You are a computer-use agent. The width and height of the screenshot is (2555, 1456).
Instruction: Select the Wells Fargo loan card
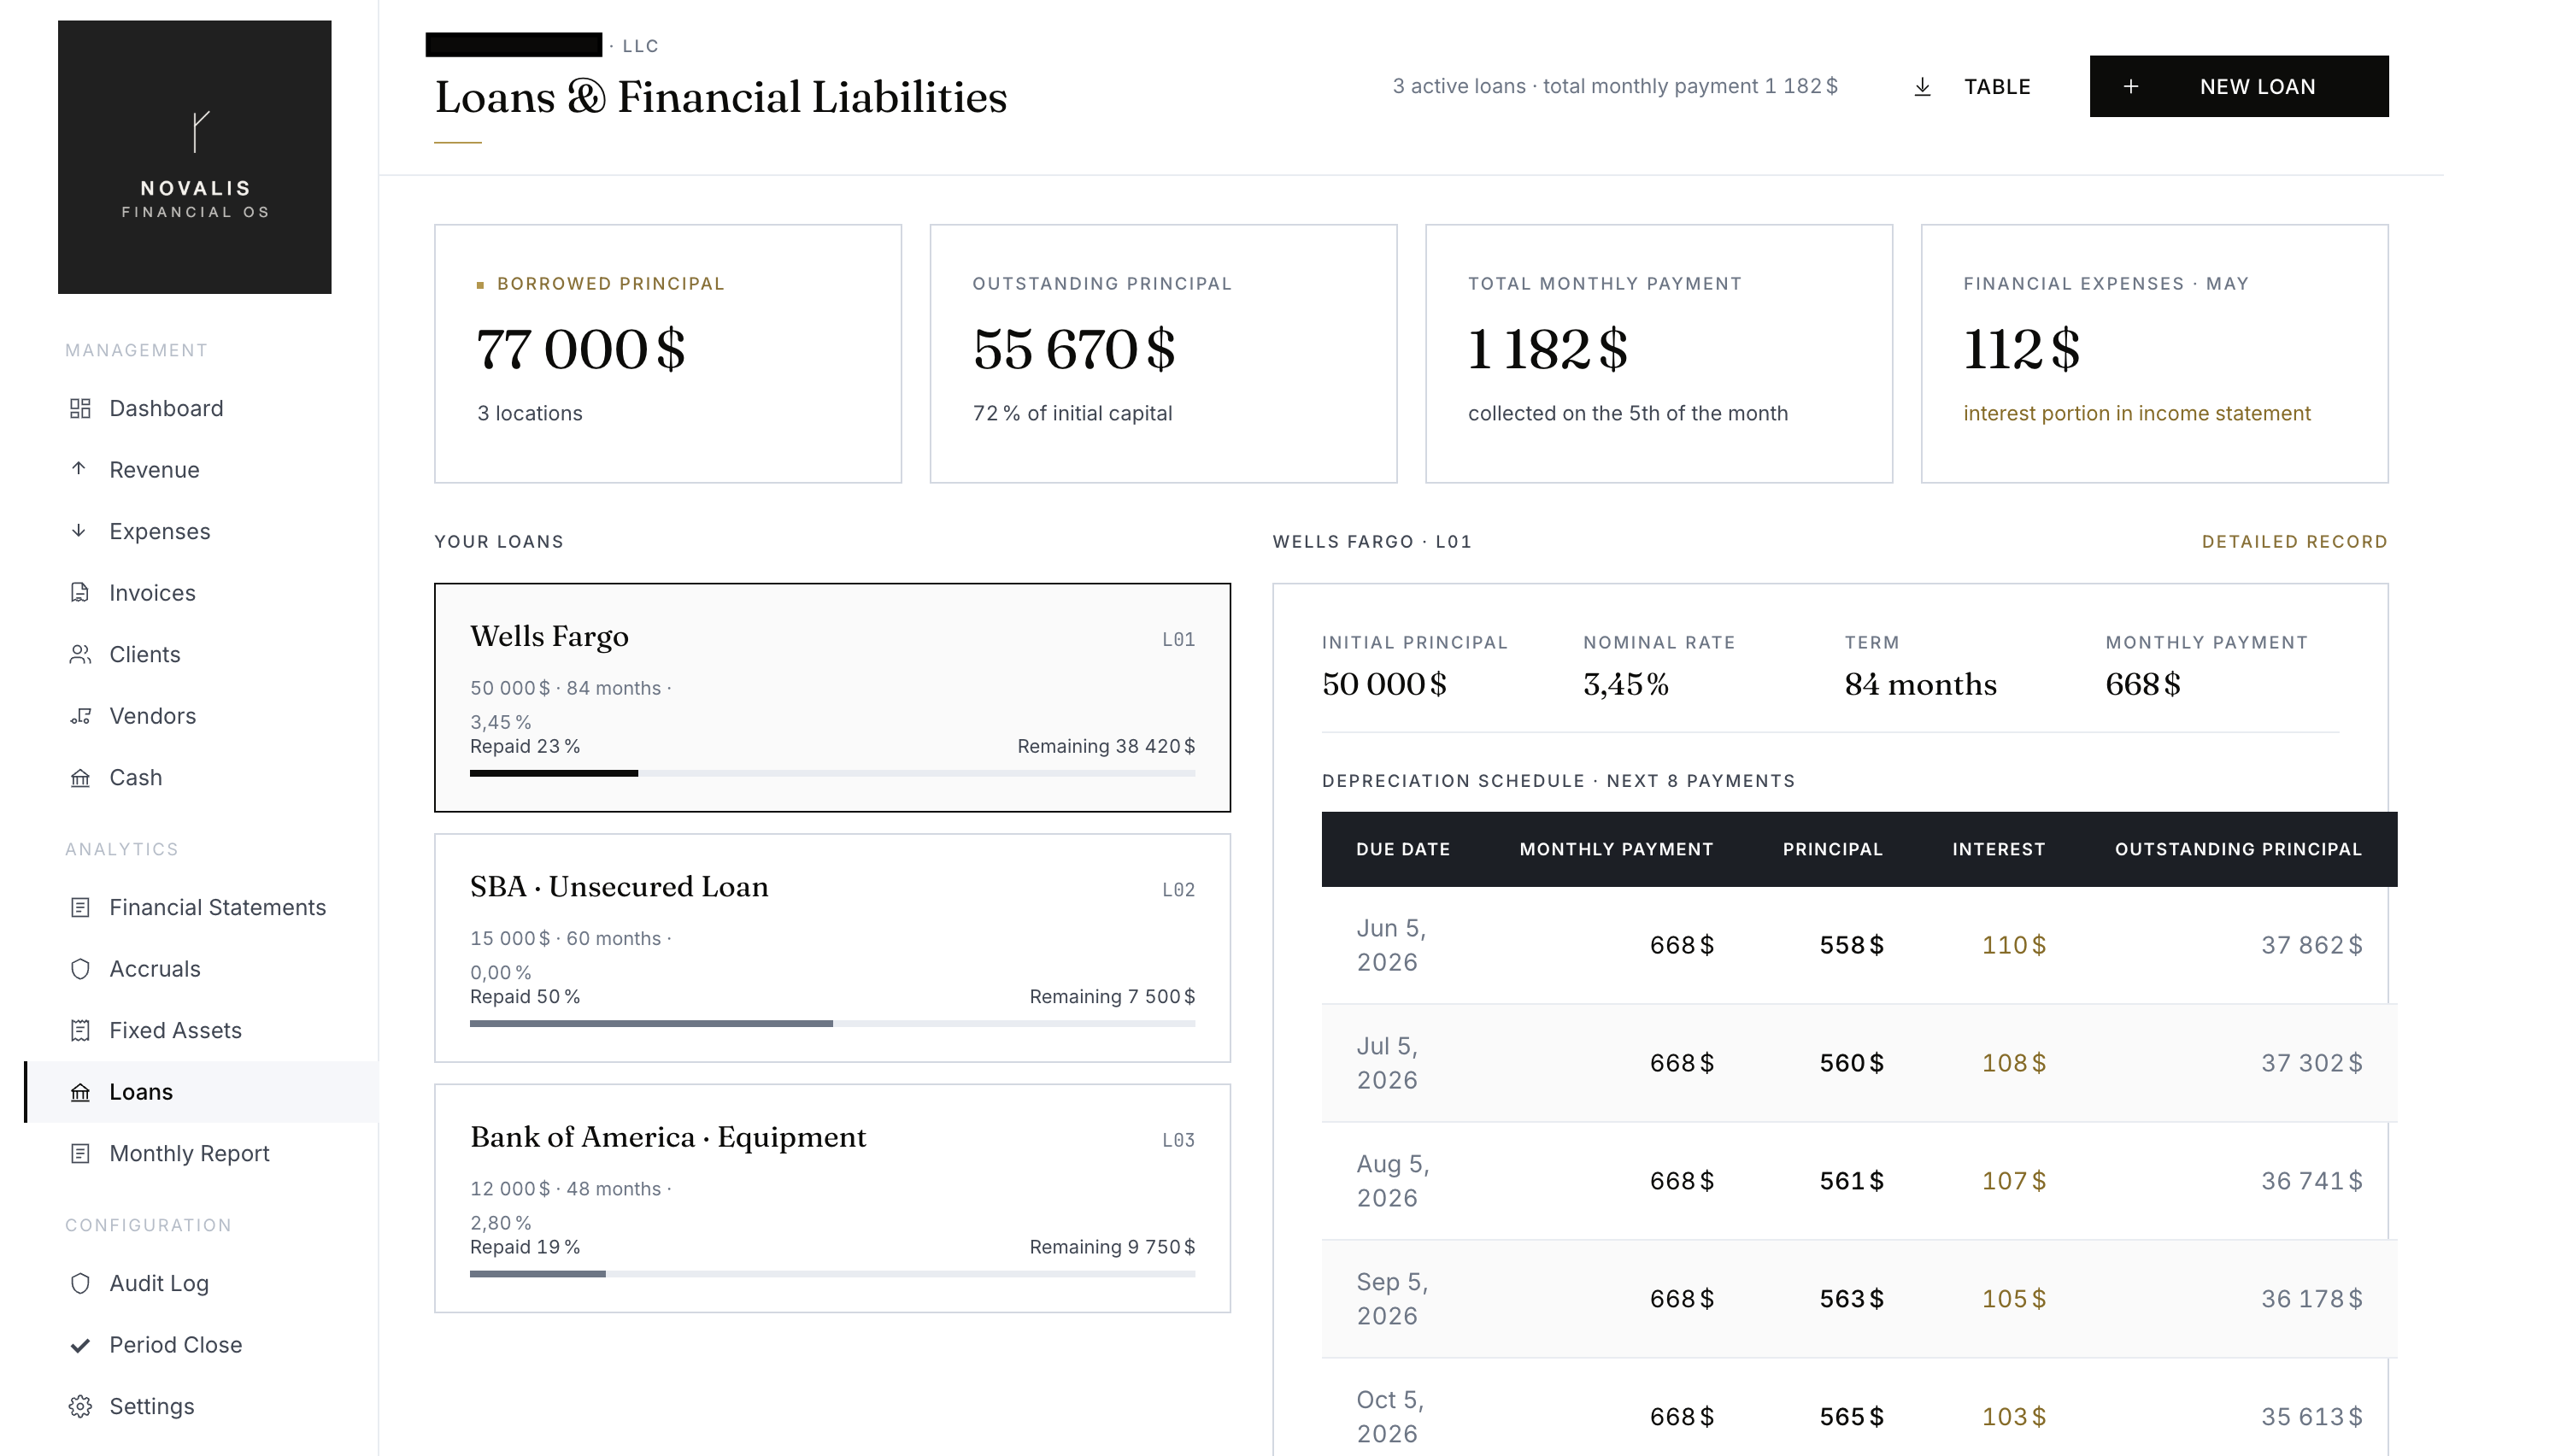coord(832,697)
